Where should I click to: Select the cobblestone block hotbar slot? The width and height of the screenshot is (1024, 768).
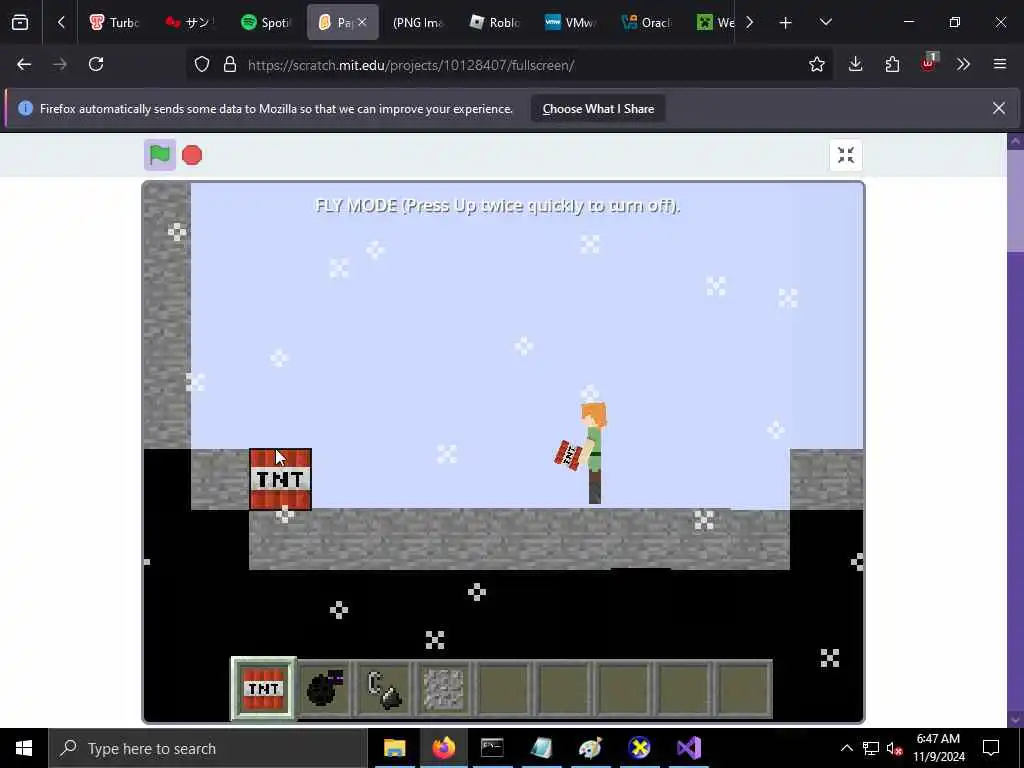tap(444, 689)
